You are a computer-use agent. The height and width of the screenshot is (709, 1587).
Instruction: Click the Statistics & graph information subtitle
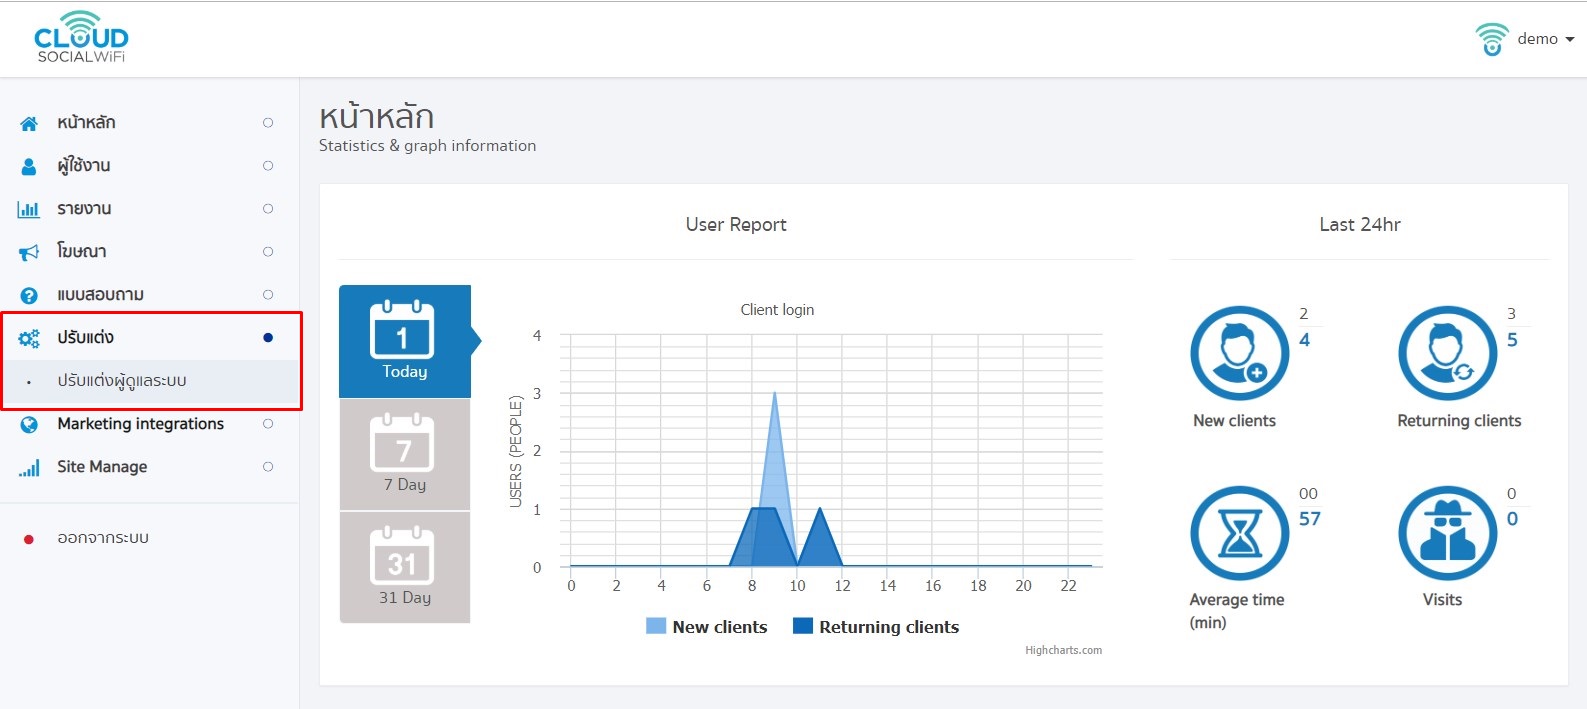point(427,146)
